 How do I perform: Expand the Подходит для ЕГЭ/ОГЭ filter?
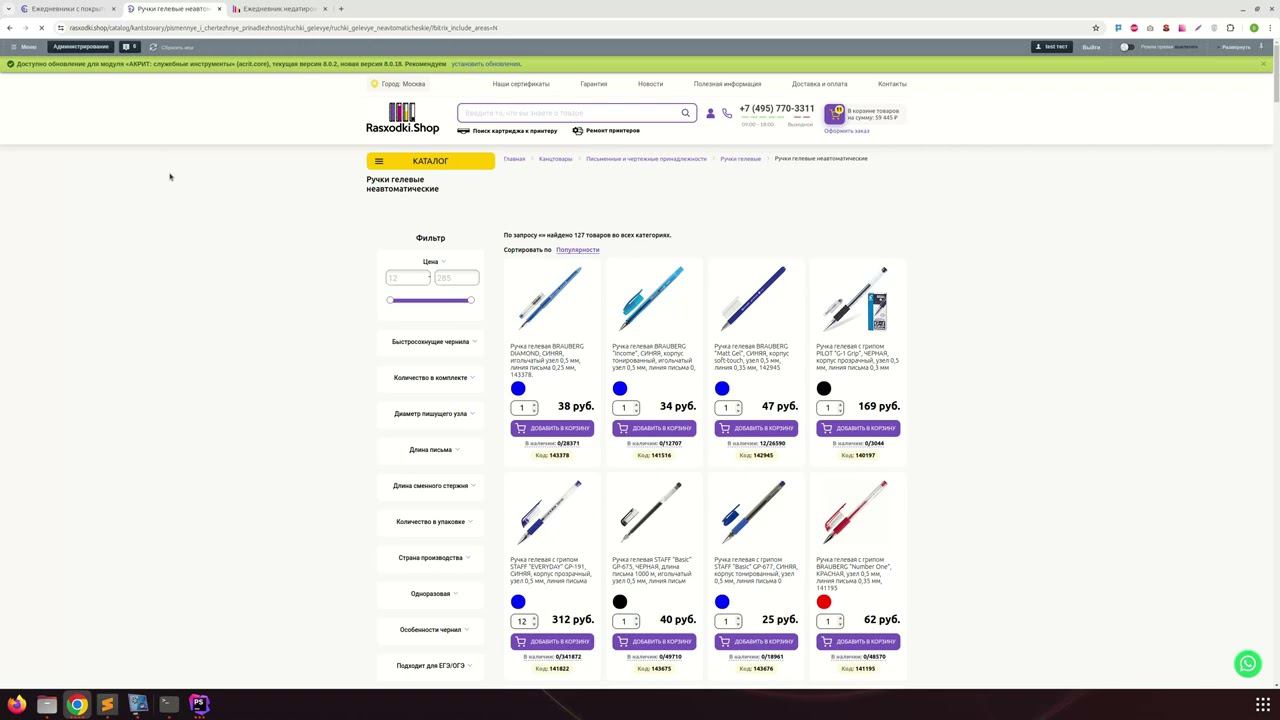tap(431, 666)
